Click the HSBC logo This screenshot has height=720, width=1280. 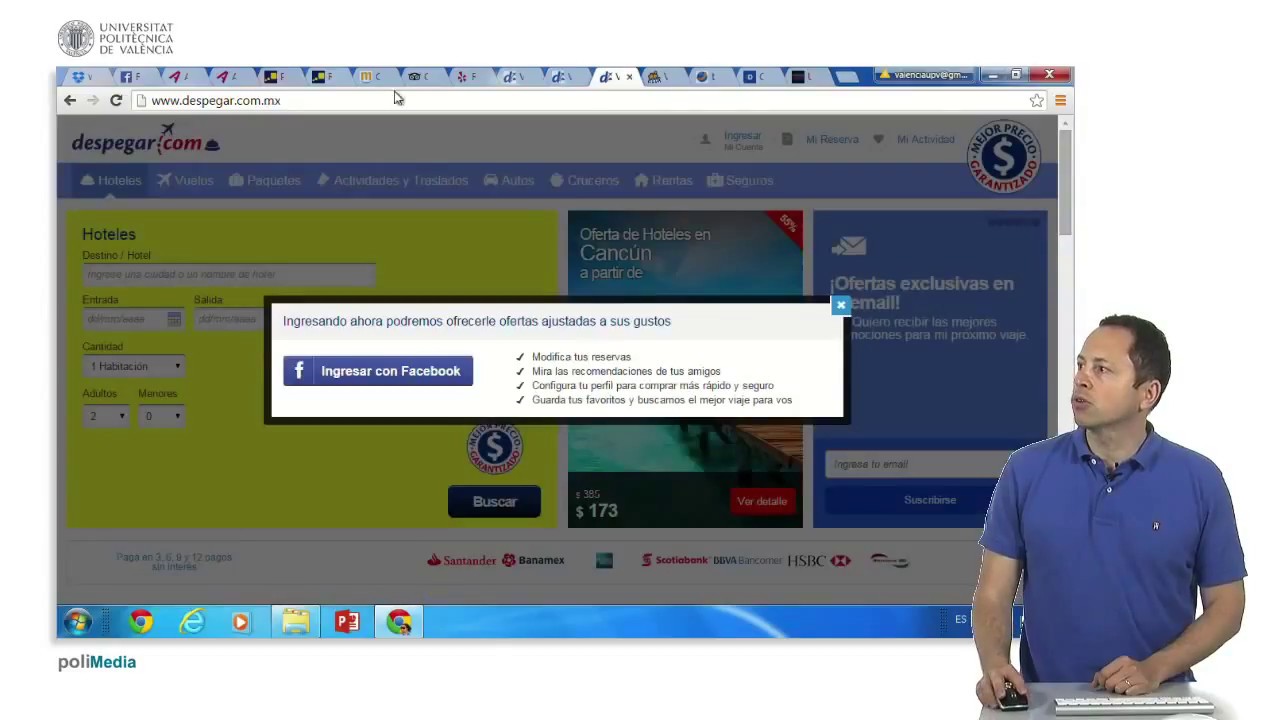click(x=819, y=561)
